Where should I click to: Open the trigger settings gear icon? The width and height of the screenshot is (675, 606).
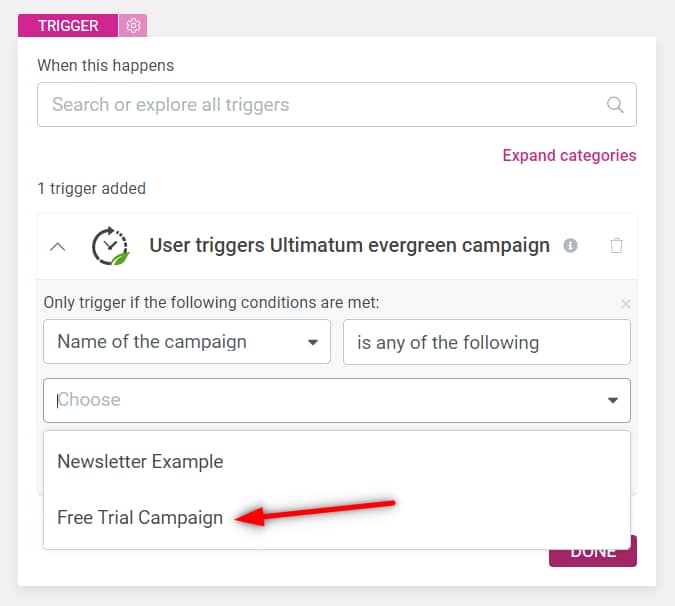(133, 26)
